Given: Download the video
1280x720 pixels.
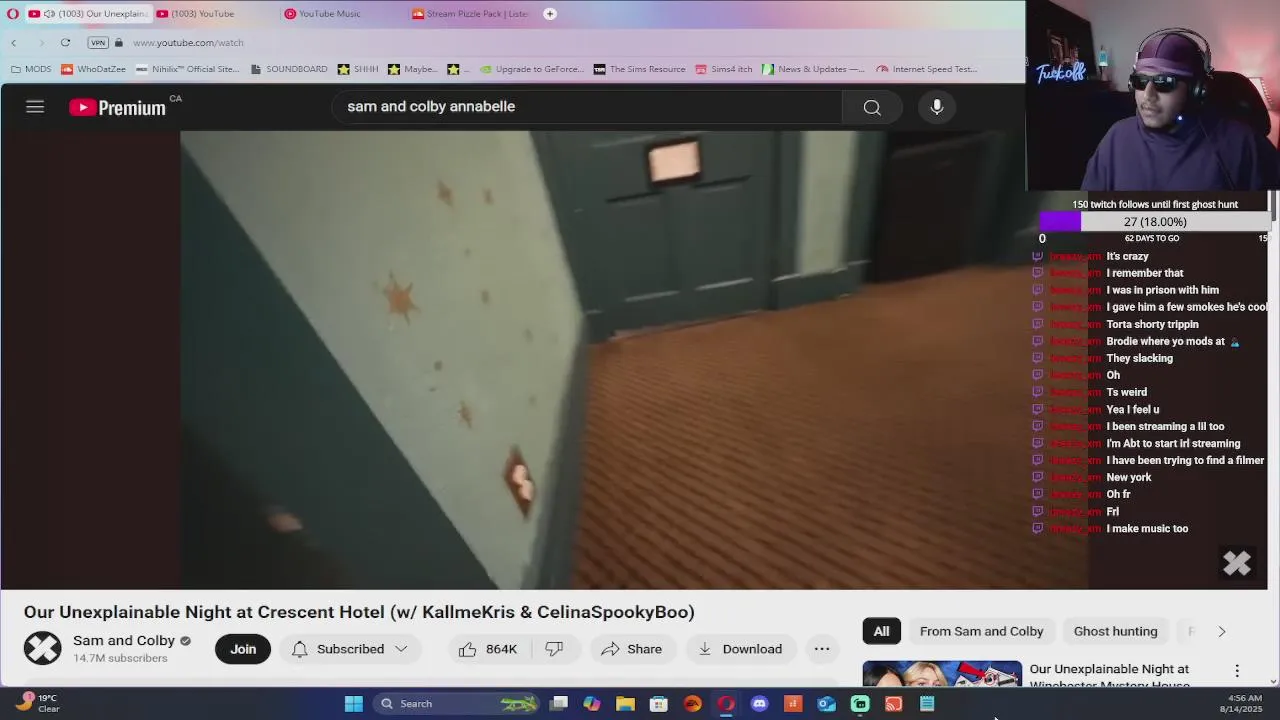Looking at the screenshot, I should [741, 649].
